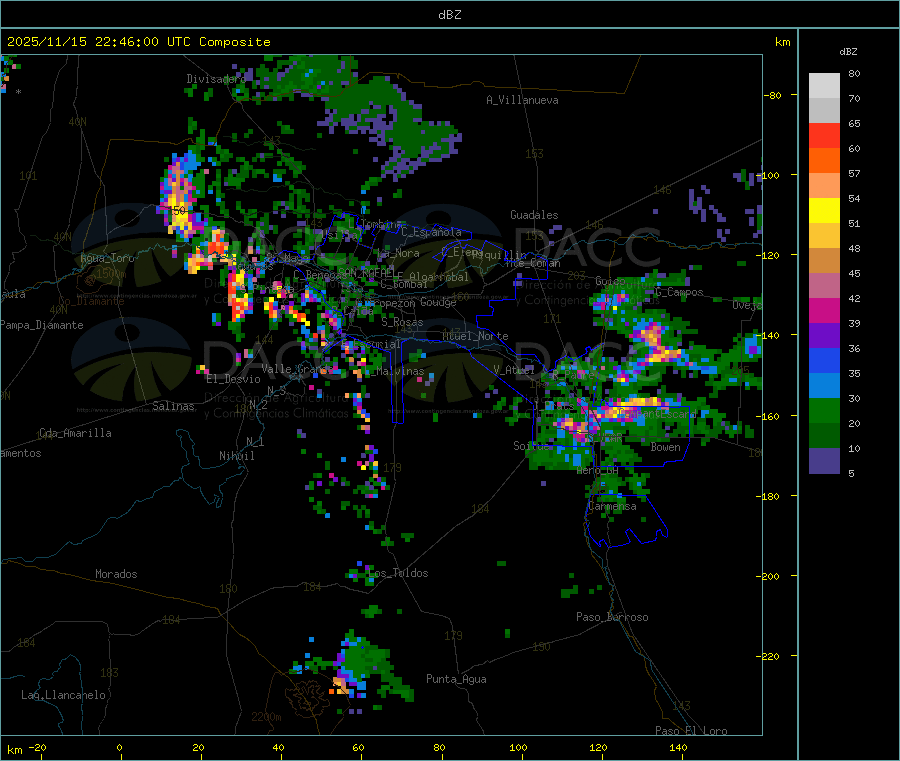Click the 'El_Desvio' place label
900x761 pixels.
click(x=234, y=379)
